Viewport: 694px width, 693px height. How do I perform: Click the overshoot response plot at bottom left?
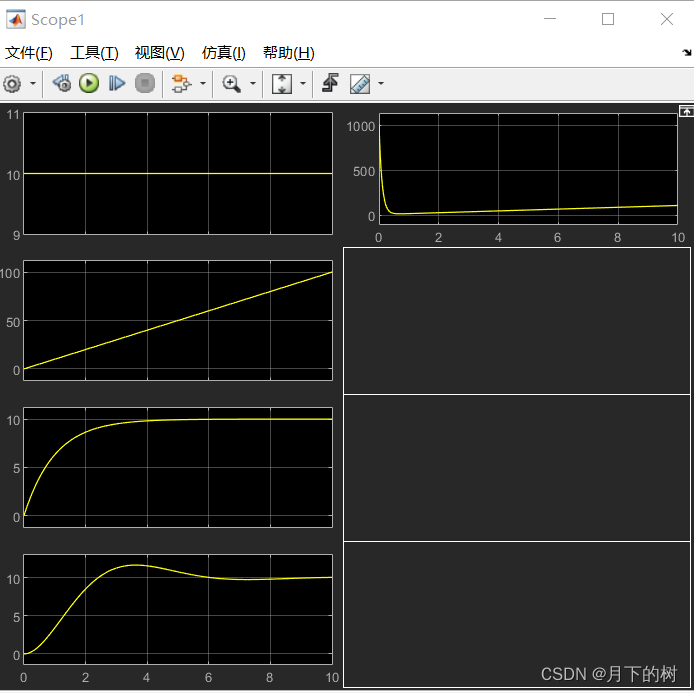pos(178,609)
